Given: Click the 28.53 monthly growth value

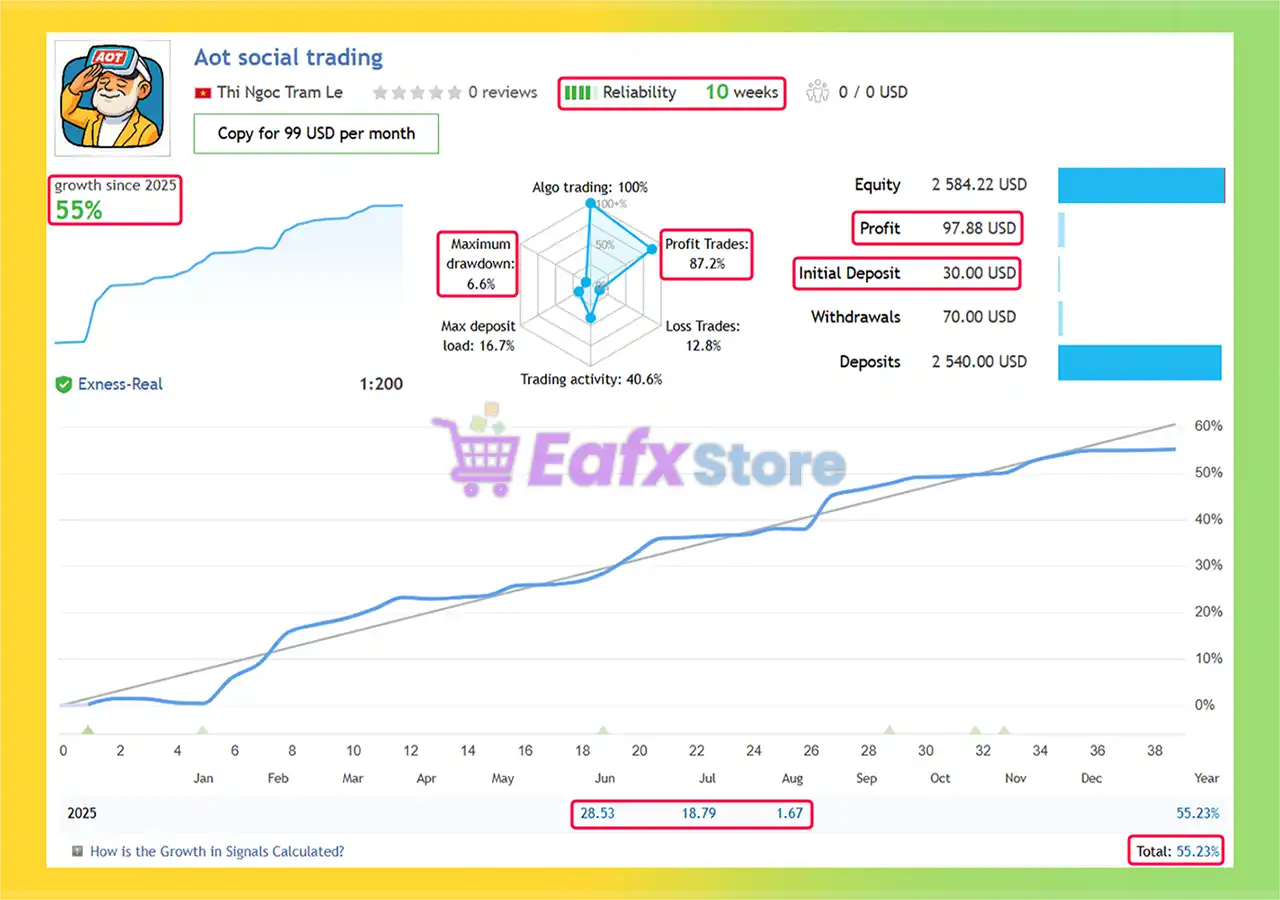Looking at the screenshot, I should (597, 814).
